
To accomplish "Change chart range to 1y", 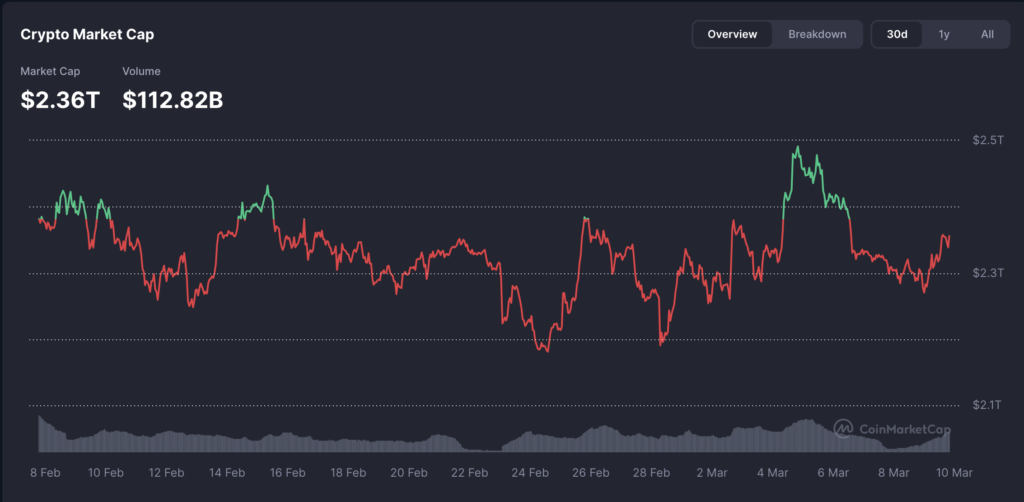I will coord(944,34).
